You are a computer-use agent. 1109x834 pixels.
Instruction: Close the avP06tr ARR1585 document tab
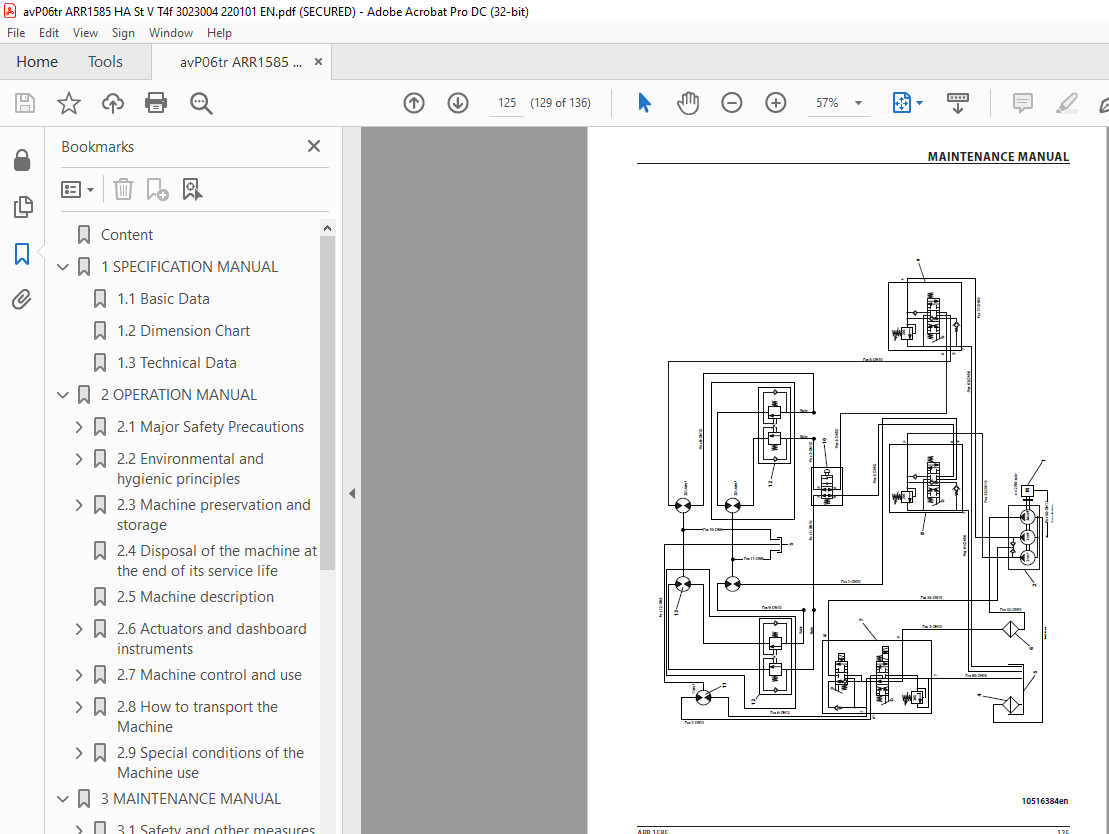point(318,62)
